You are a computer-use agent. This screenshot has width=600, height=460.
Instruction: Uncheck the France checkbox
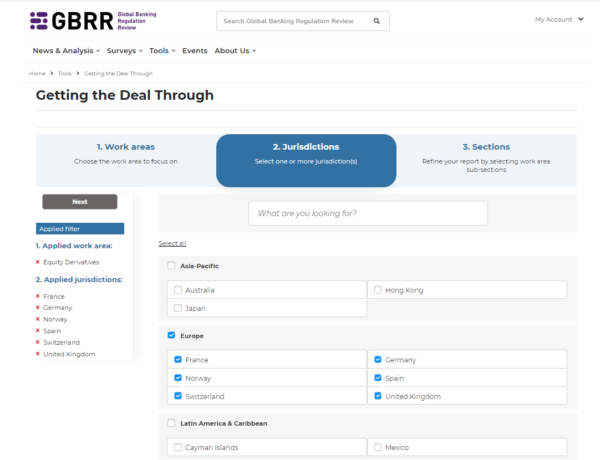(x=178, y=359)
